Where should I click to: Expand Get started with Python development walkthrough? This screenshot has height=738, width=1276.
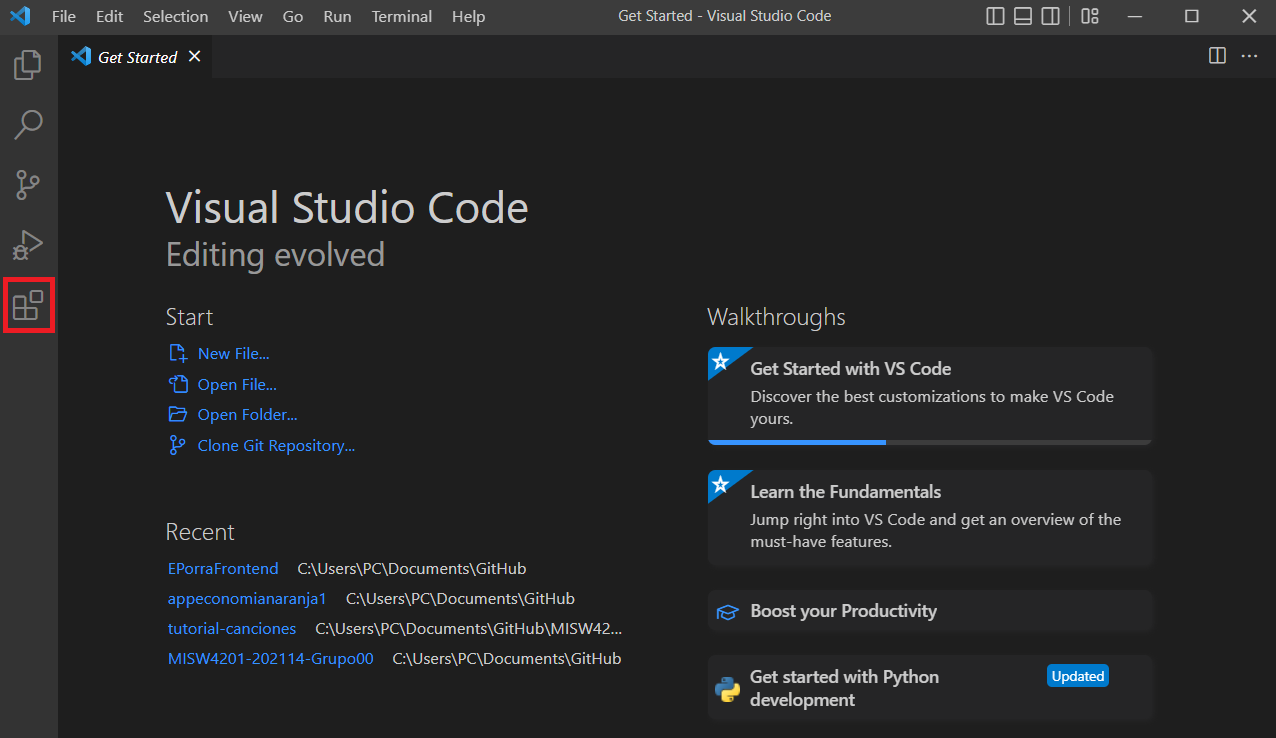(844, 688)
